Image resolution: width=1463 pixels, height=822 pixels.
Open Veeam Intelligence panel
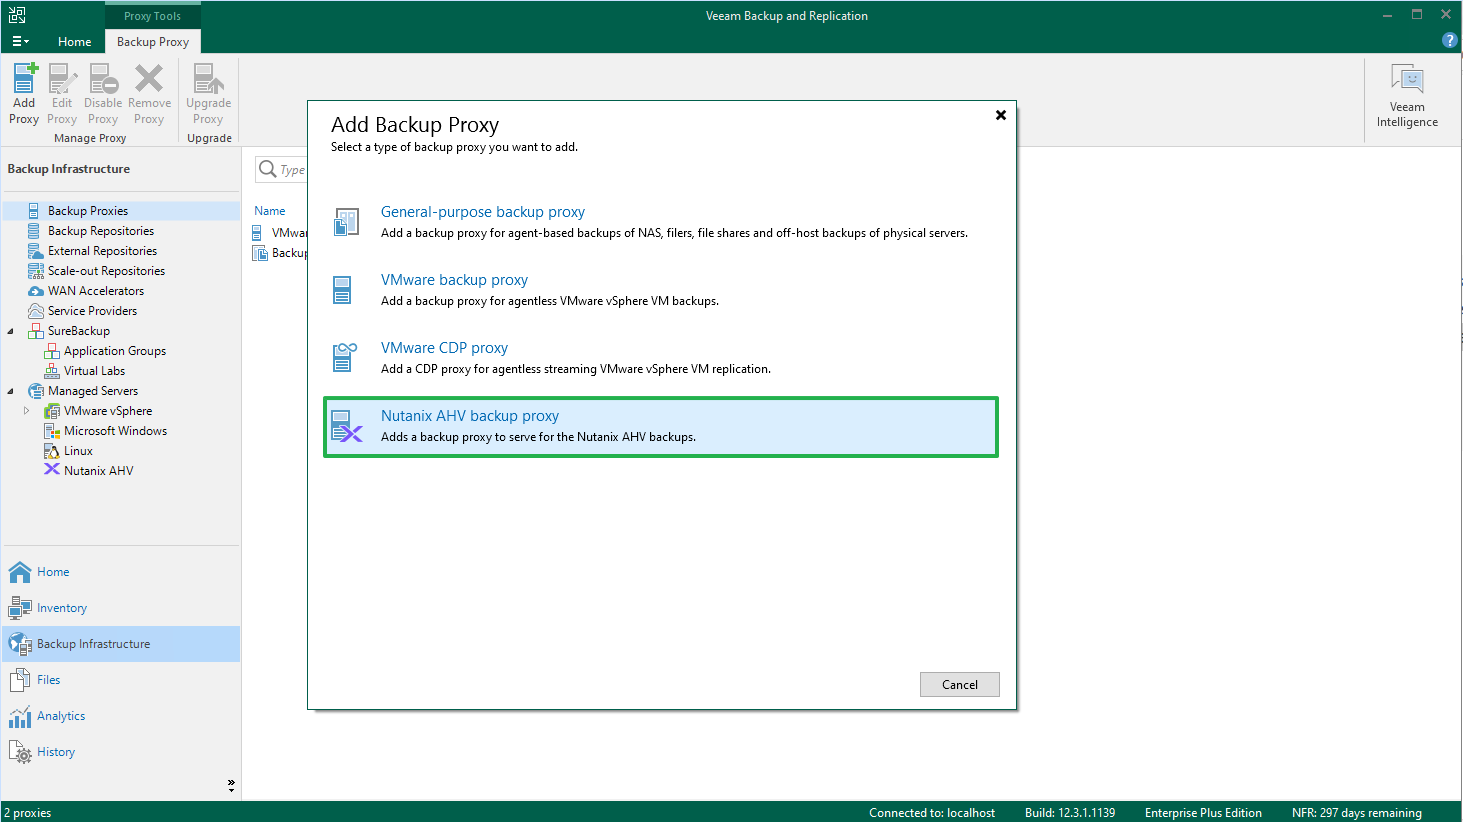pos(1407,96)
